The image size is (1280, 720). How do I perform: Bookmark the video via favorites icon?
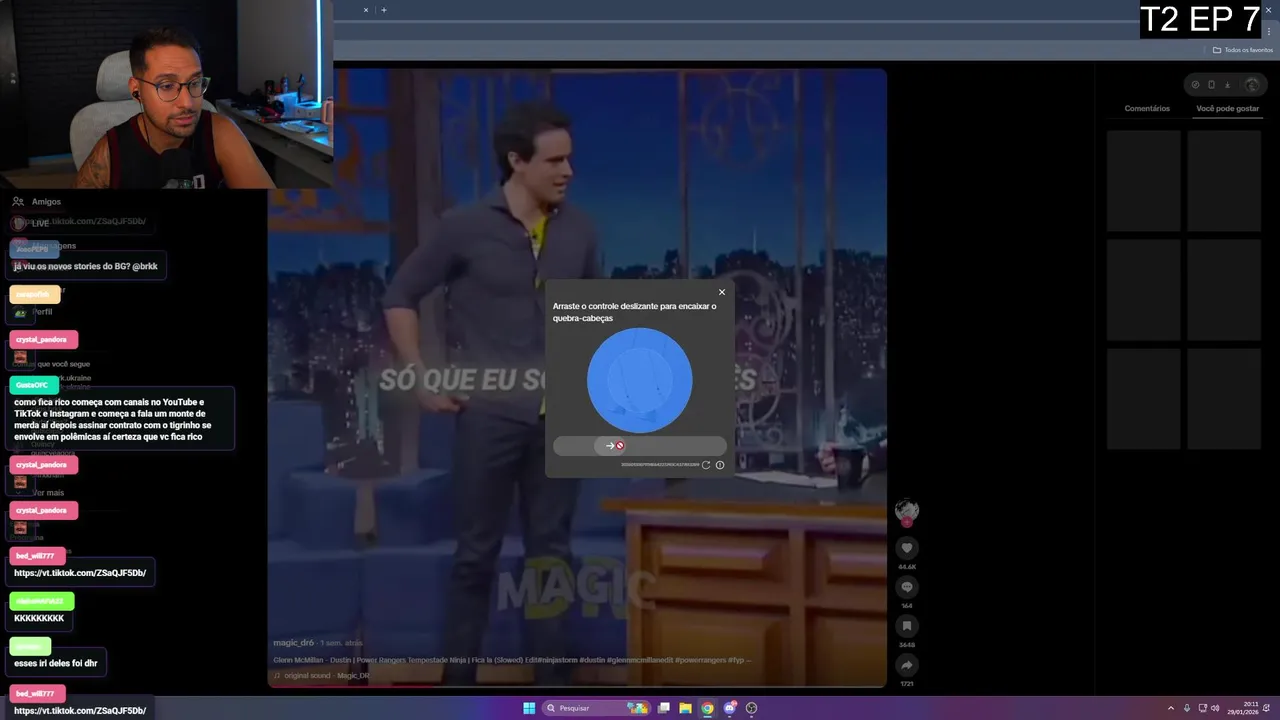pyautogui.click(x=907, y=626)
